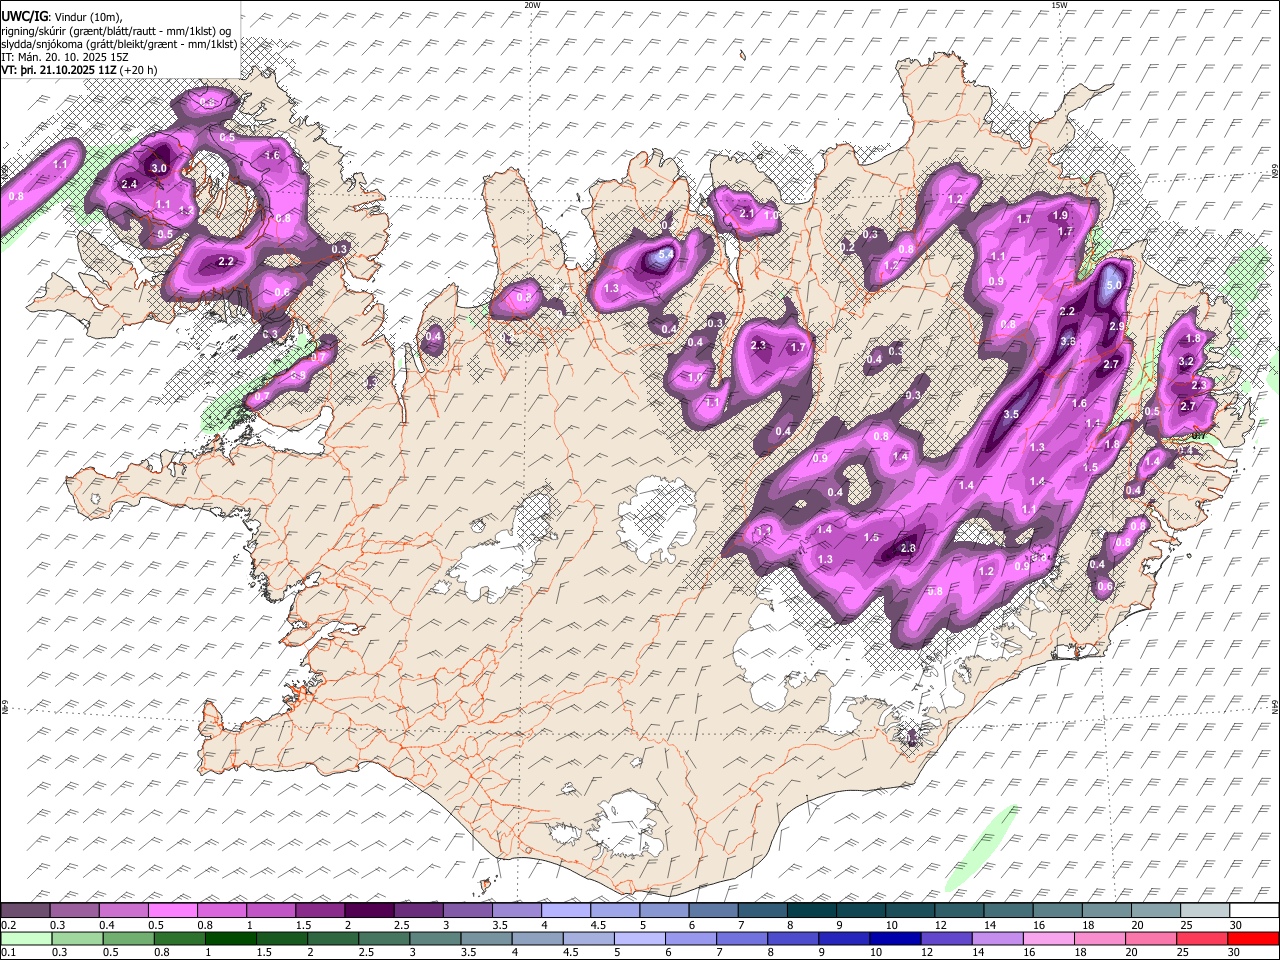Image resolution: width=1280 pixels, height=960 pixels.
Task: Click the violet bottom-row swatch between 14 and 16
Action: (998, 938)
